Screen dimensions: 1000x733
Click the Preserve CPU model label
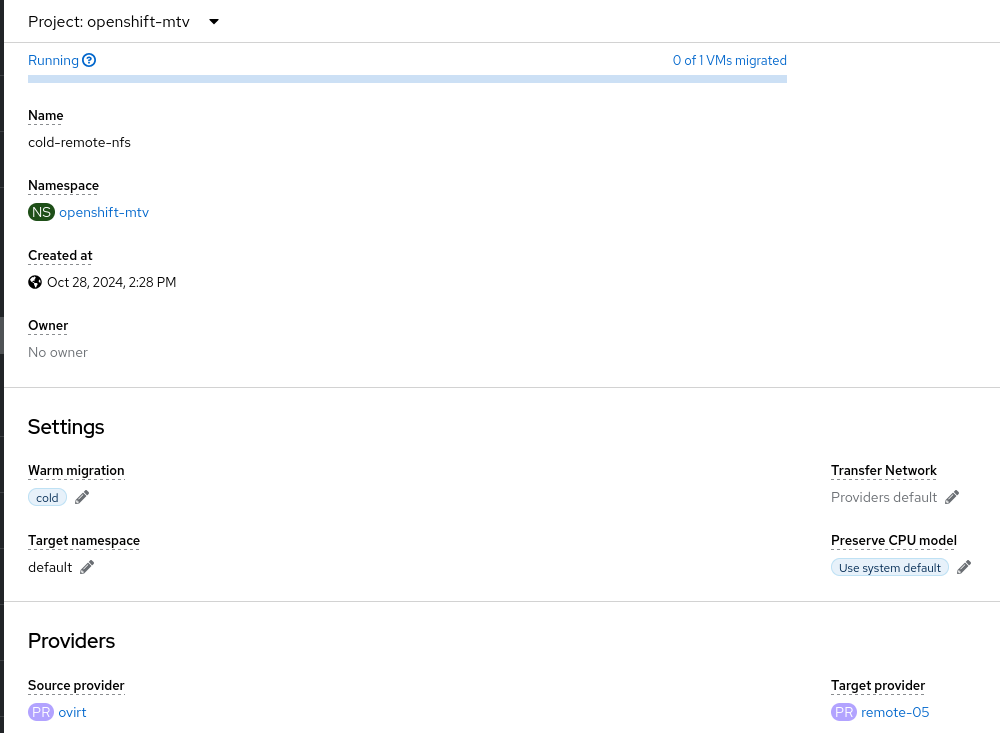pos(893,540)
